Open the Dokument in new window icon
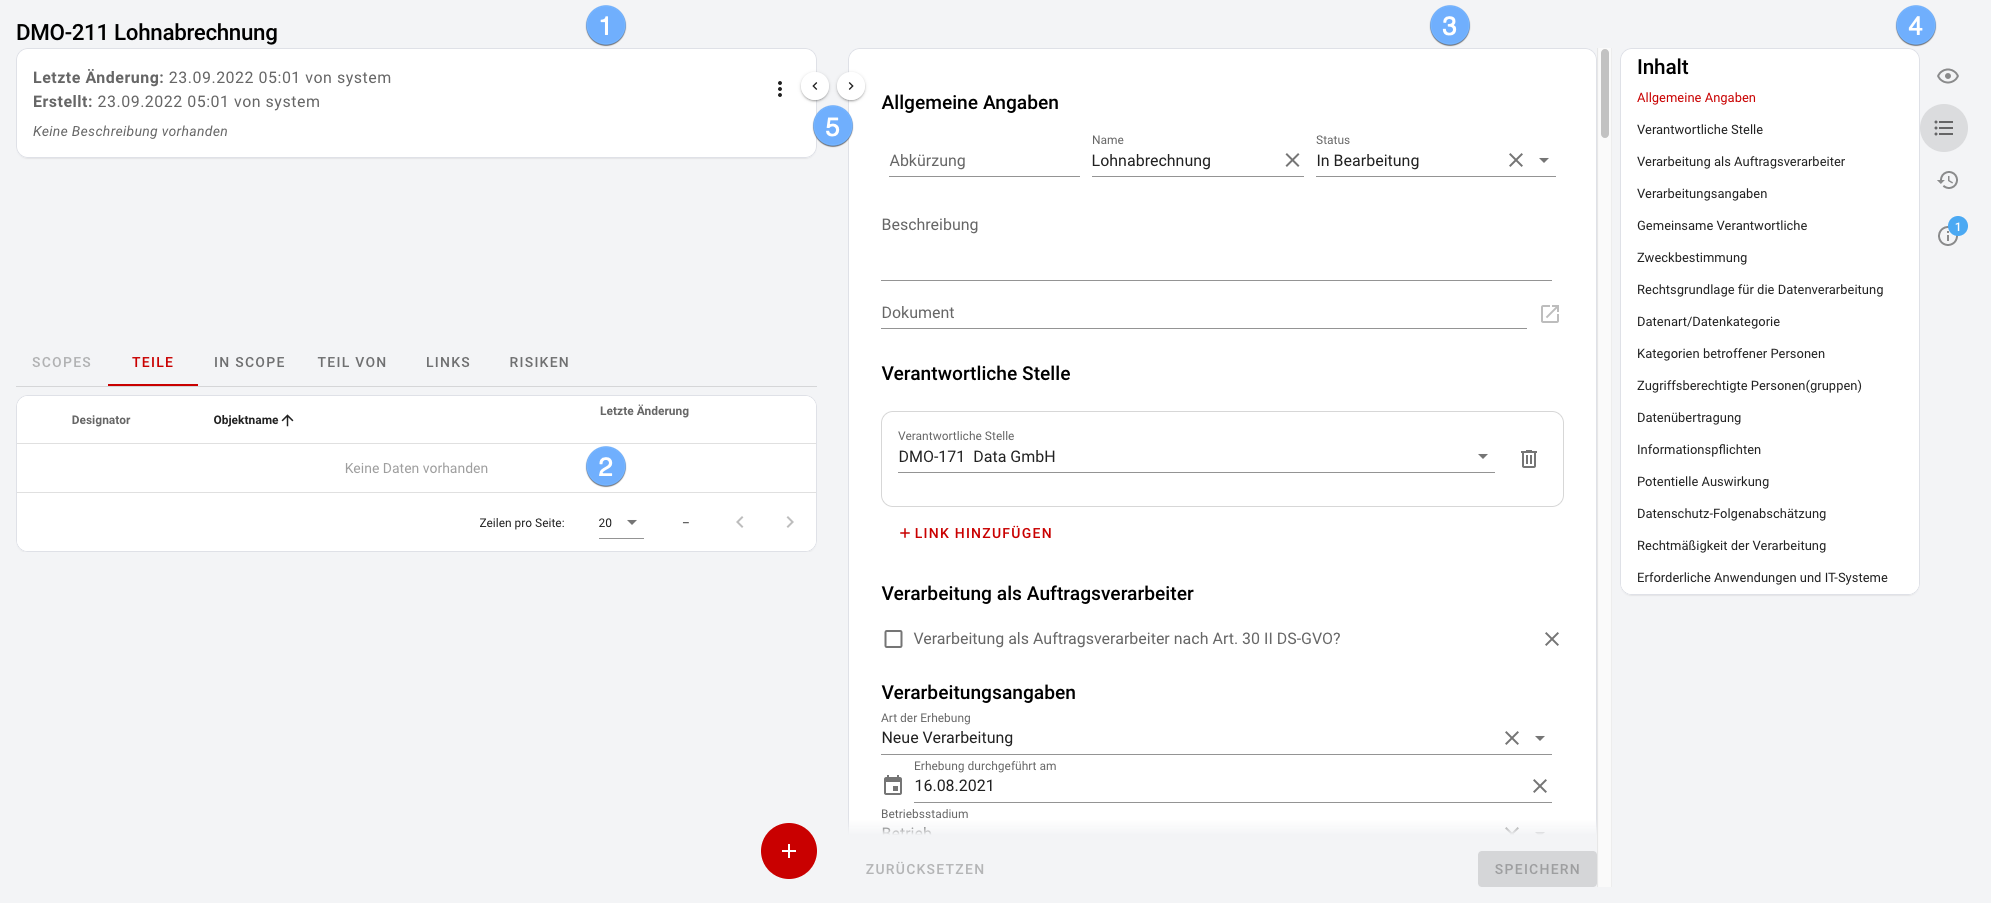 1550,313
